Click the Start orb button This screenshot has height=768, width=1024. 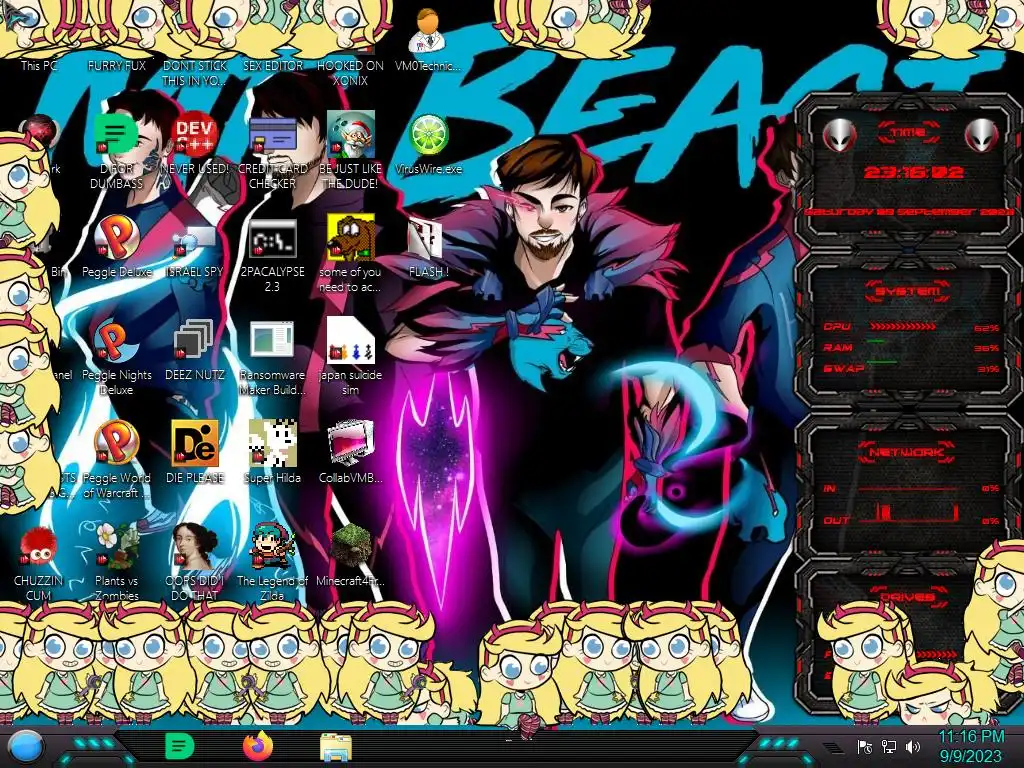(26, 746)
